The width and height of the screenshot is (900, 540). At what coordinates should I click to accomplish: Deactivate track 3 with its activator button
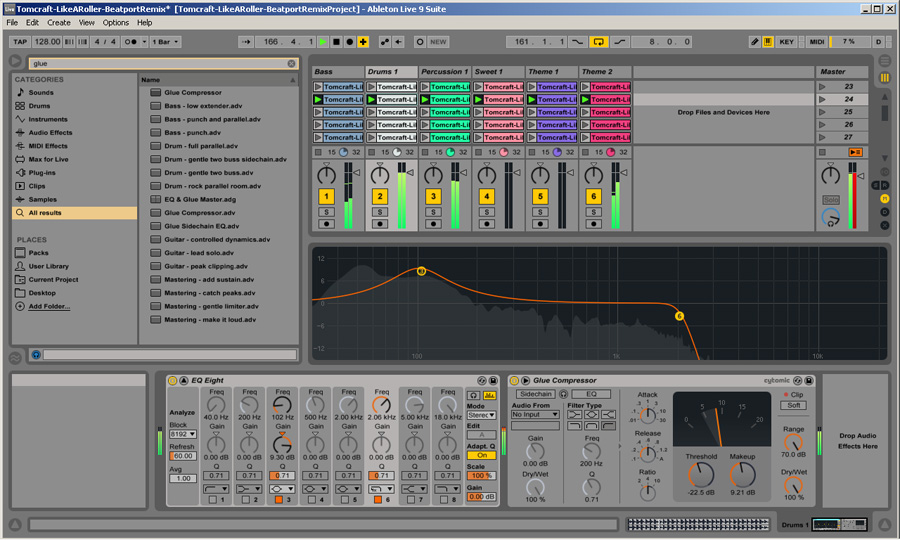tap(433, 197)
